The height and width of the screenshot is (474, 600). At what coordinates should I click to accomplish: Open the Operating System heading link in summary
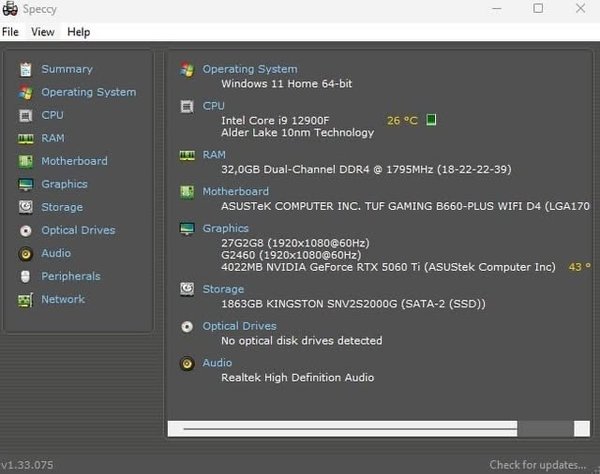coord(249,69)
